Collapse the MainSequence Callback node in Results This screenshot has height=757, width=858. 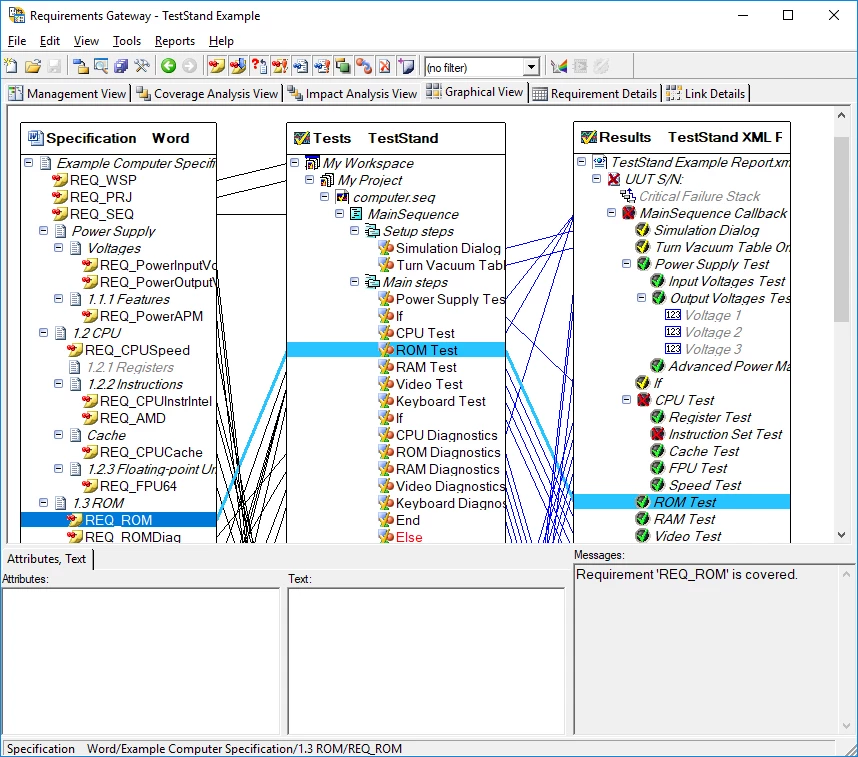tap(612, 213)
